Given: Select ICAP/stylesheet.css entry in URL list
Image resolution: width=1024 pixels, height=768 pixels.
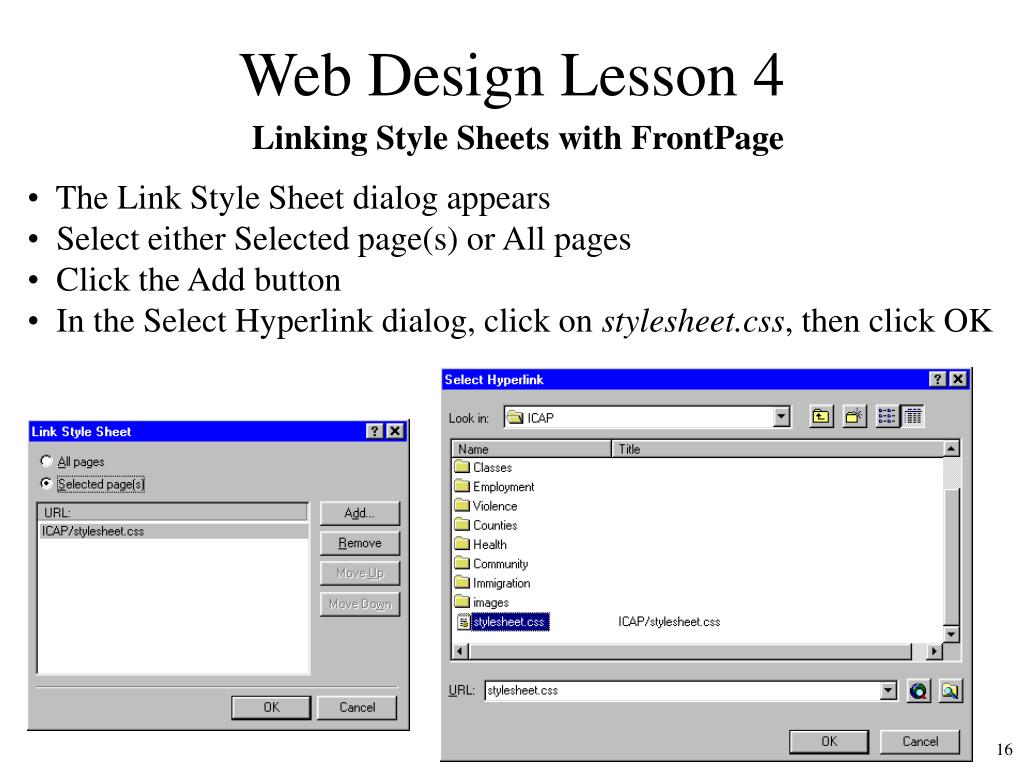Looking at the screenshot, I should click(173, 531).
